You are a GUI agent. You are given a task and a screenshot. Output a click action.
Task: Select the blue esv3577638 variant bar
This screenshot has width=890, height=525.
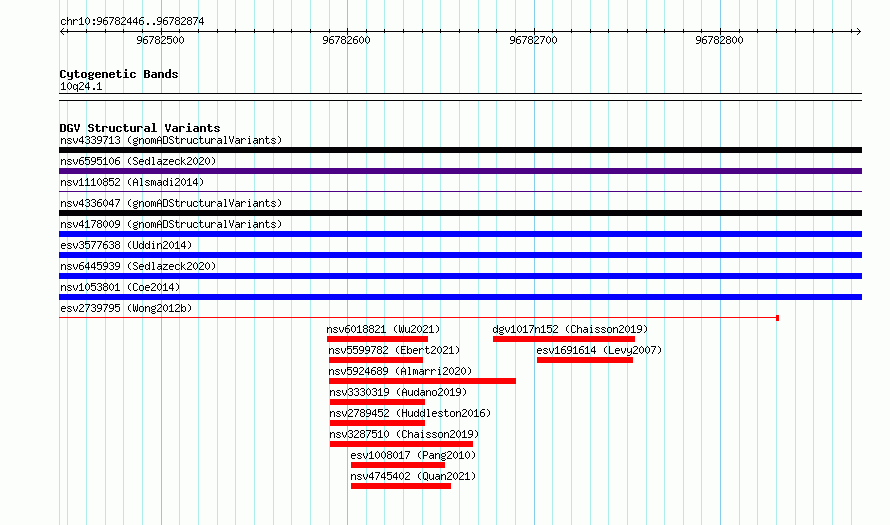460,255
